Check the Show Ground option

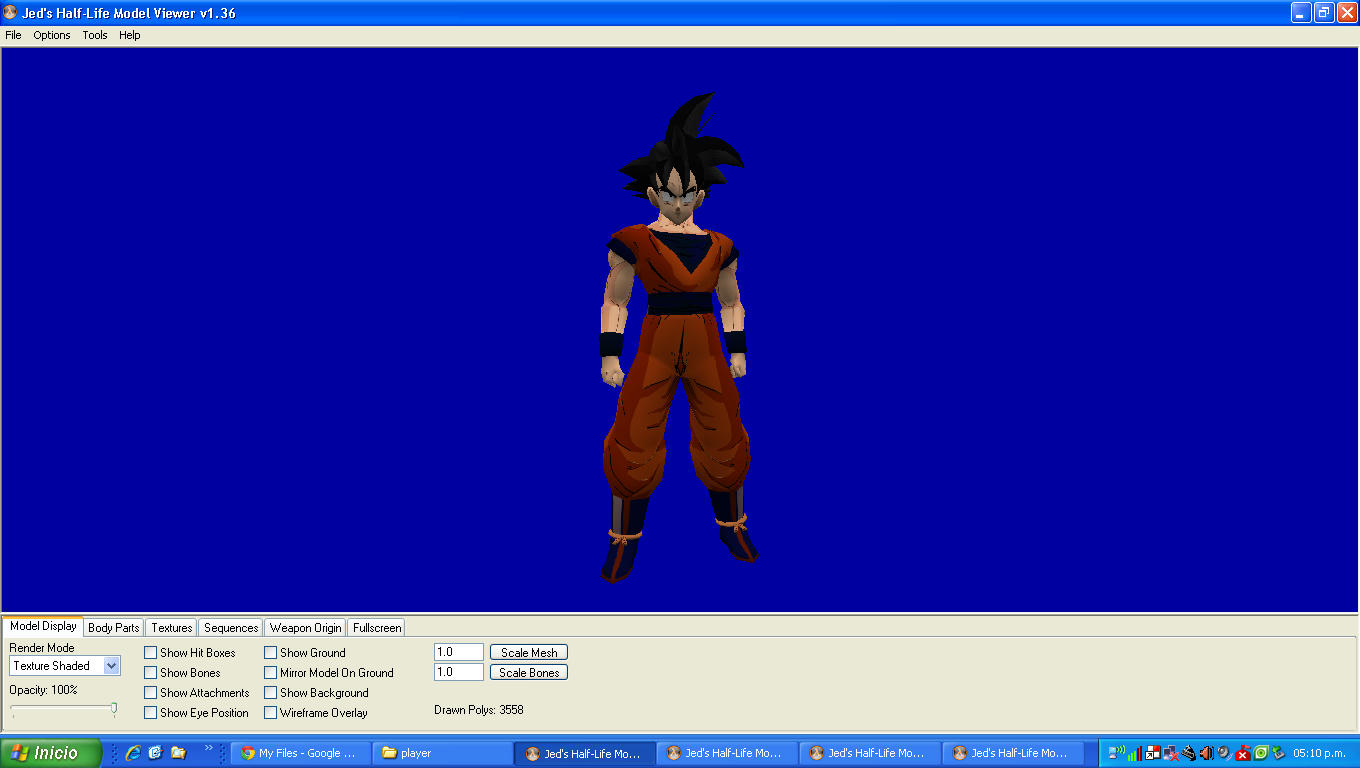[271, 653]
